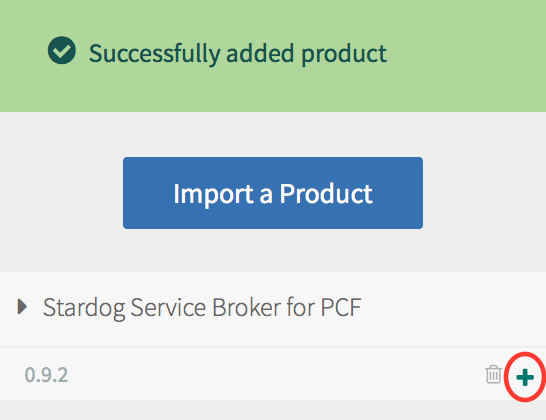The height and width of the screenshot is (420, 546).
Task: Add Stardog 0.9.2 using the plus icon
Action: pyautogui.click(x=525, y=378)
